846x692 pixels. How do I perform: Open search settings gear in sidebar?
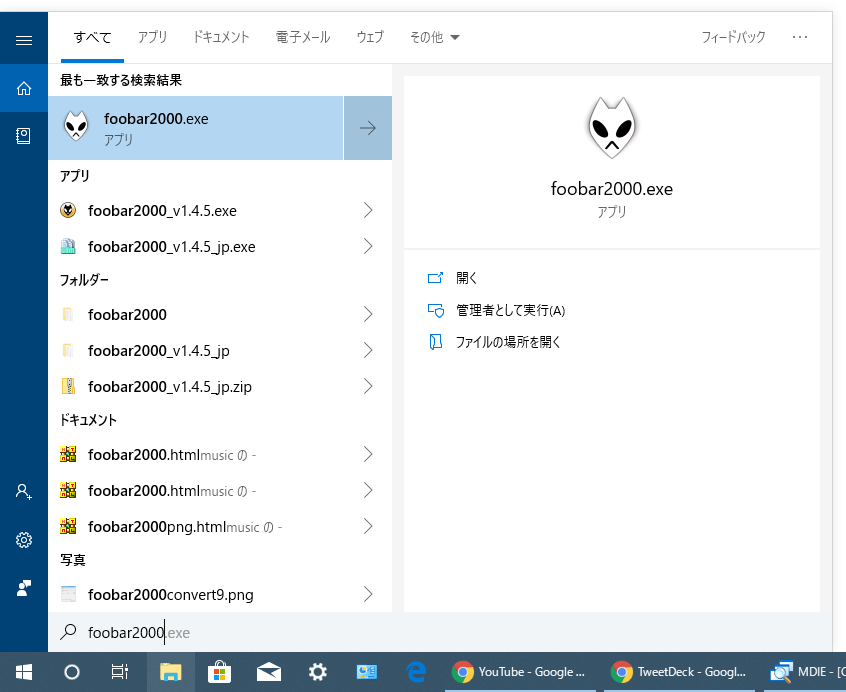click(x=24, y=540)
